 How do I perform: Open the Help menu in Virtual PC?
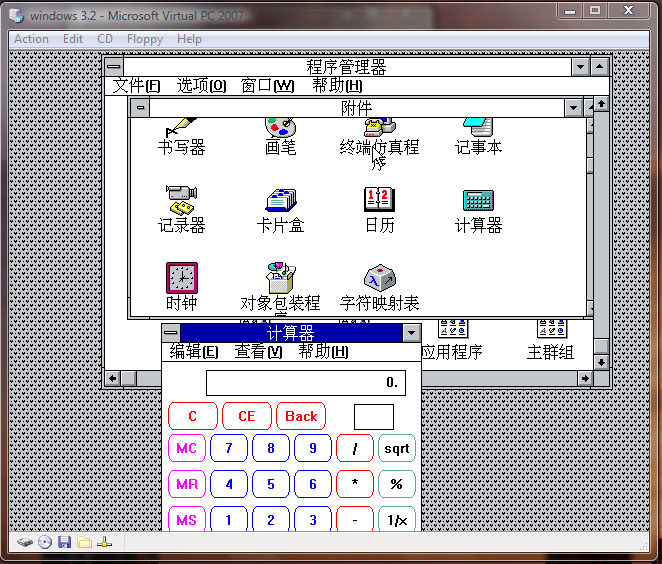pos(189,39)
